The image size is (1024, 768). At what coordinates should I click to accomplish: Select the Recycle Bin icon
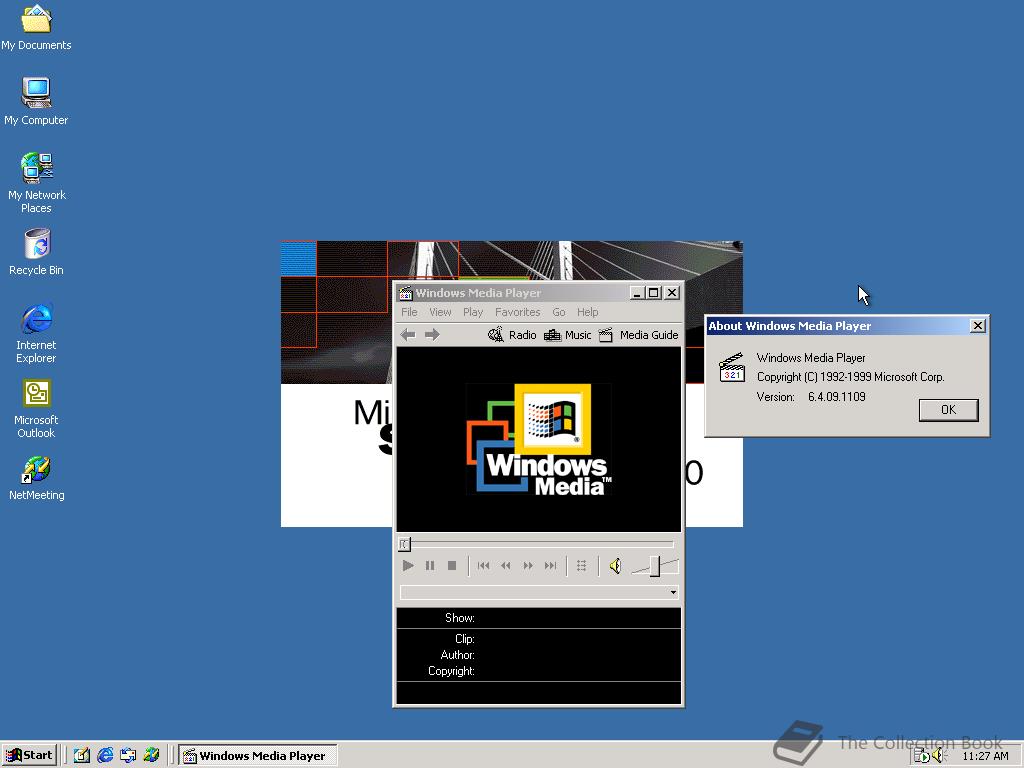[x=37, y=252]
